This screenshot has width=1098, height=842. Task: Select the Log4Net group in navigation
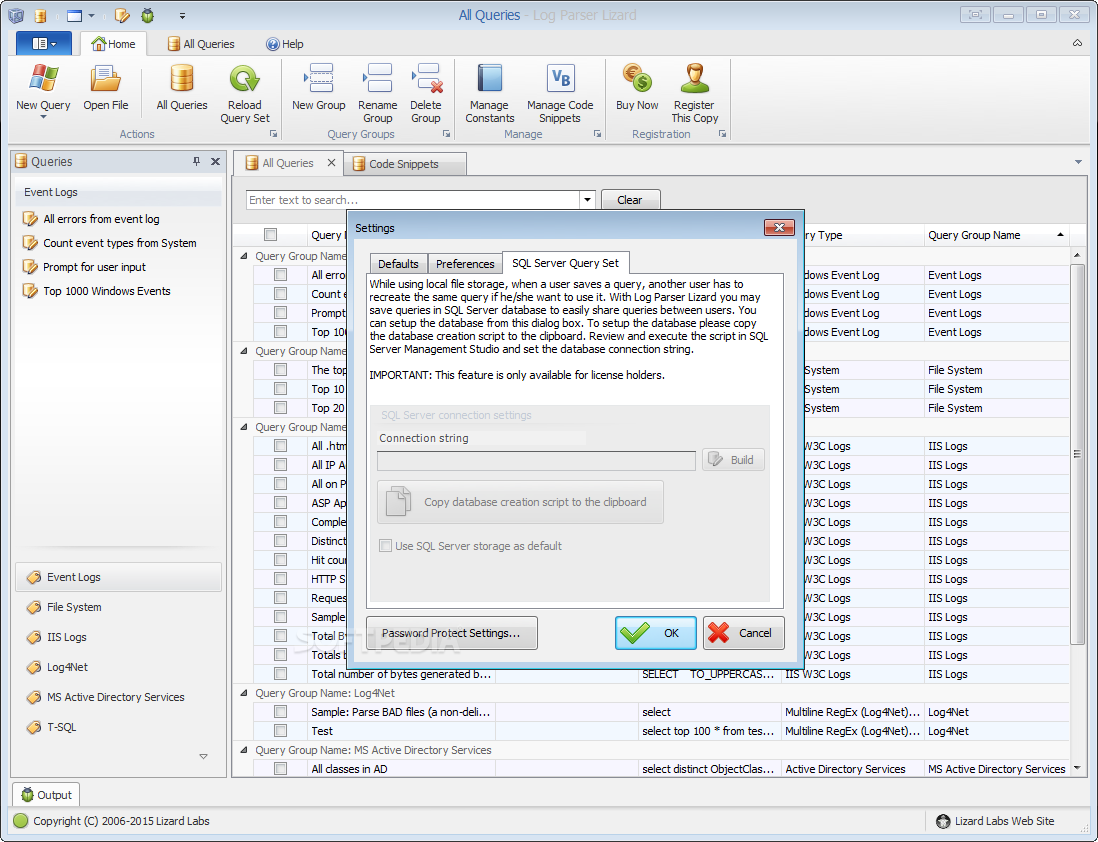tap(118, 668)
